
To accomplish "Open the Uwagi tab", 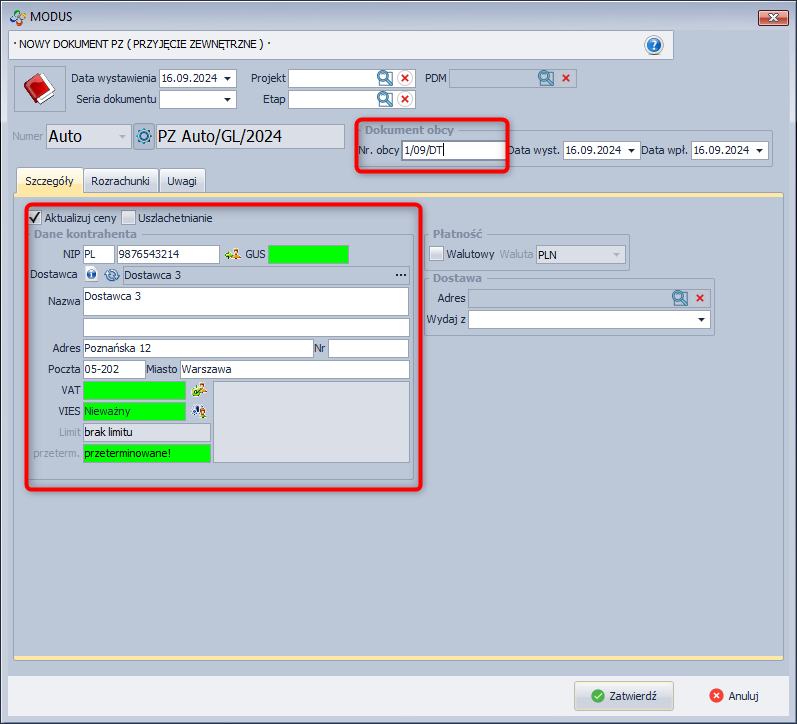I will pos(182,180).
